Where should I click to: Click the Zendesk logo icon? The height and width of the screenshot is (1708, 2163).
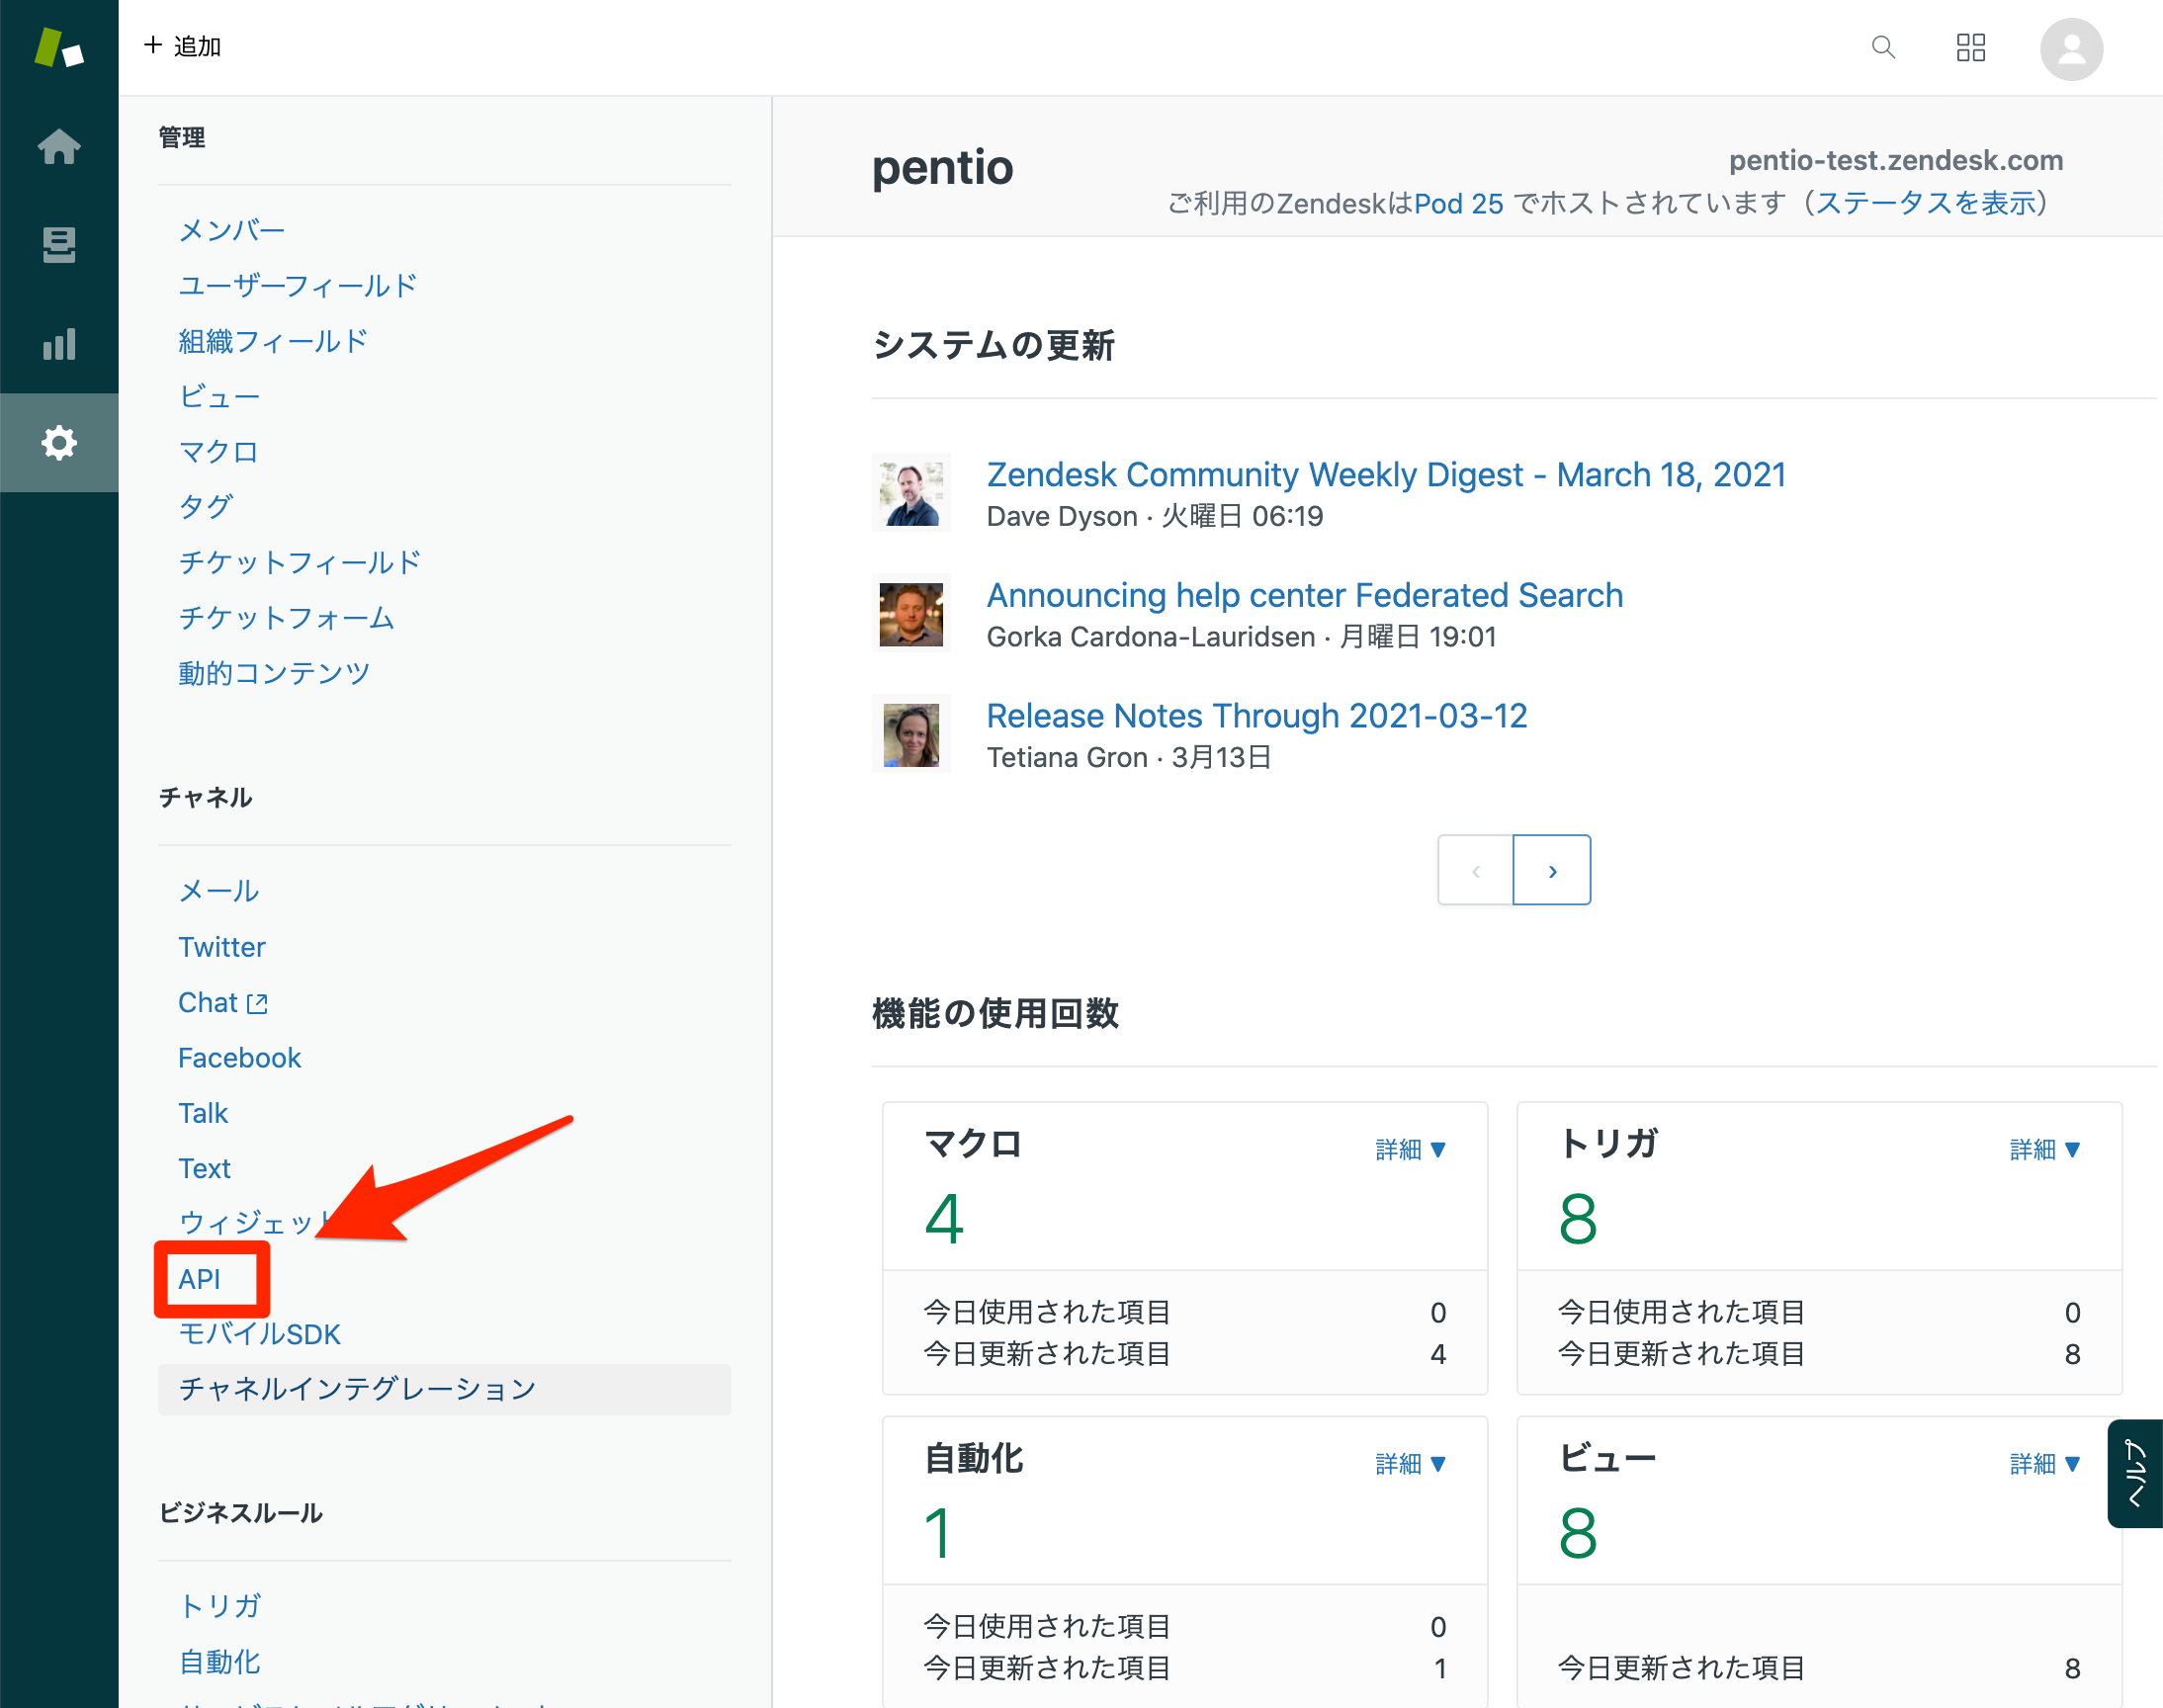[59, 47]
